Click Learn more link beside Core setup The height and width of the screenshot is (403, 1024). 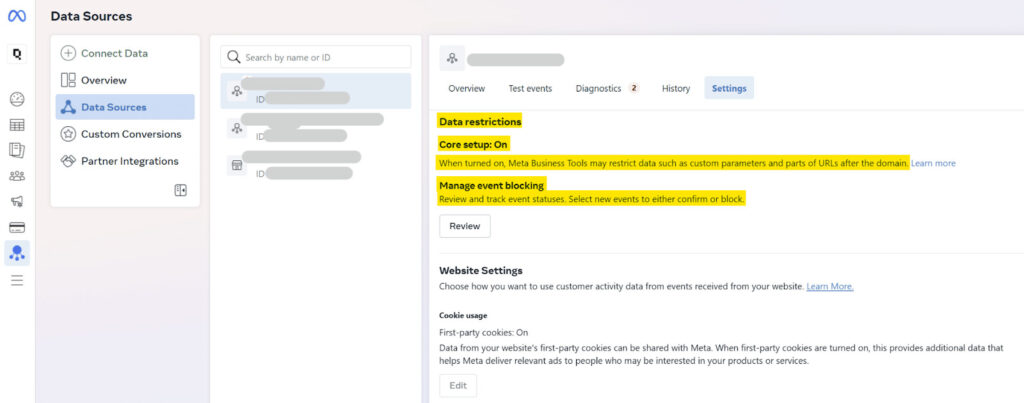[x=932, y=163]
